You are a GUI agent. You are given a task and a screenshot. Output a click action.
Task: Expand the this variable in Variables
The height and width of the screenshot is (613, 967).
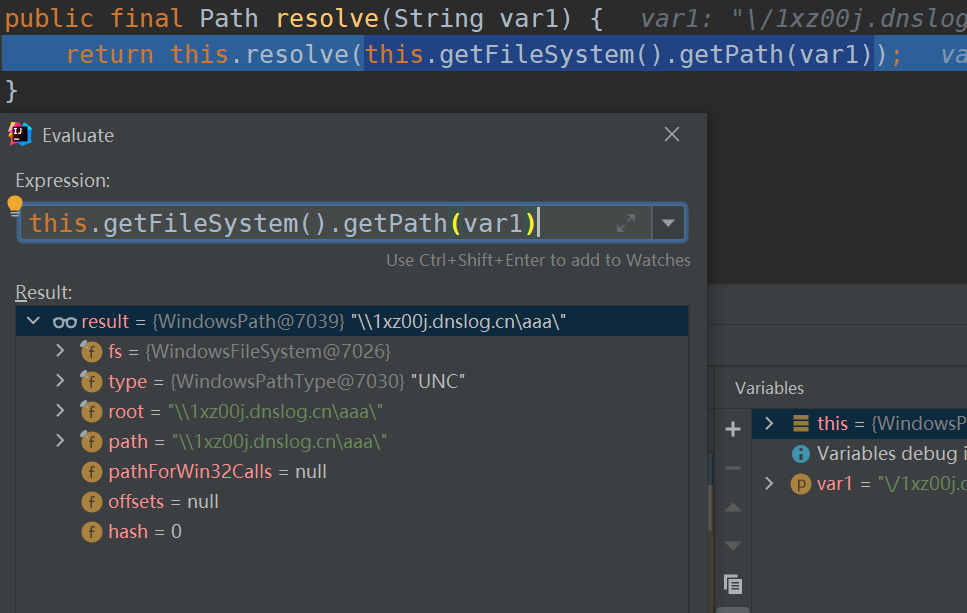(769, 423)
